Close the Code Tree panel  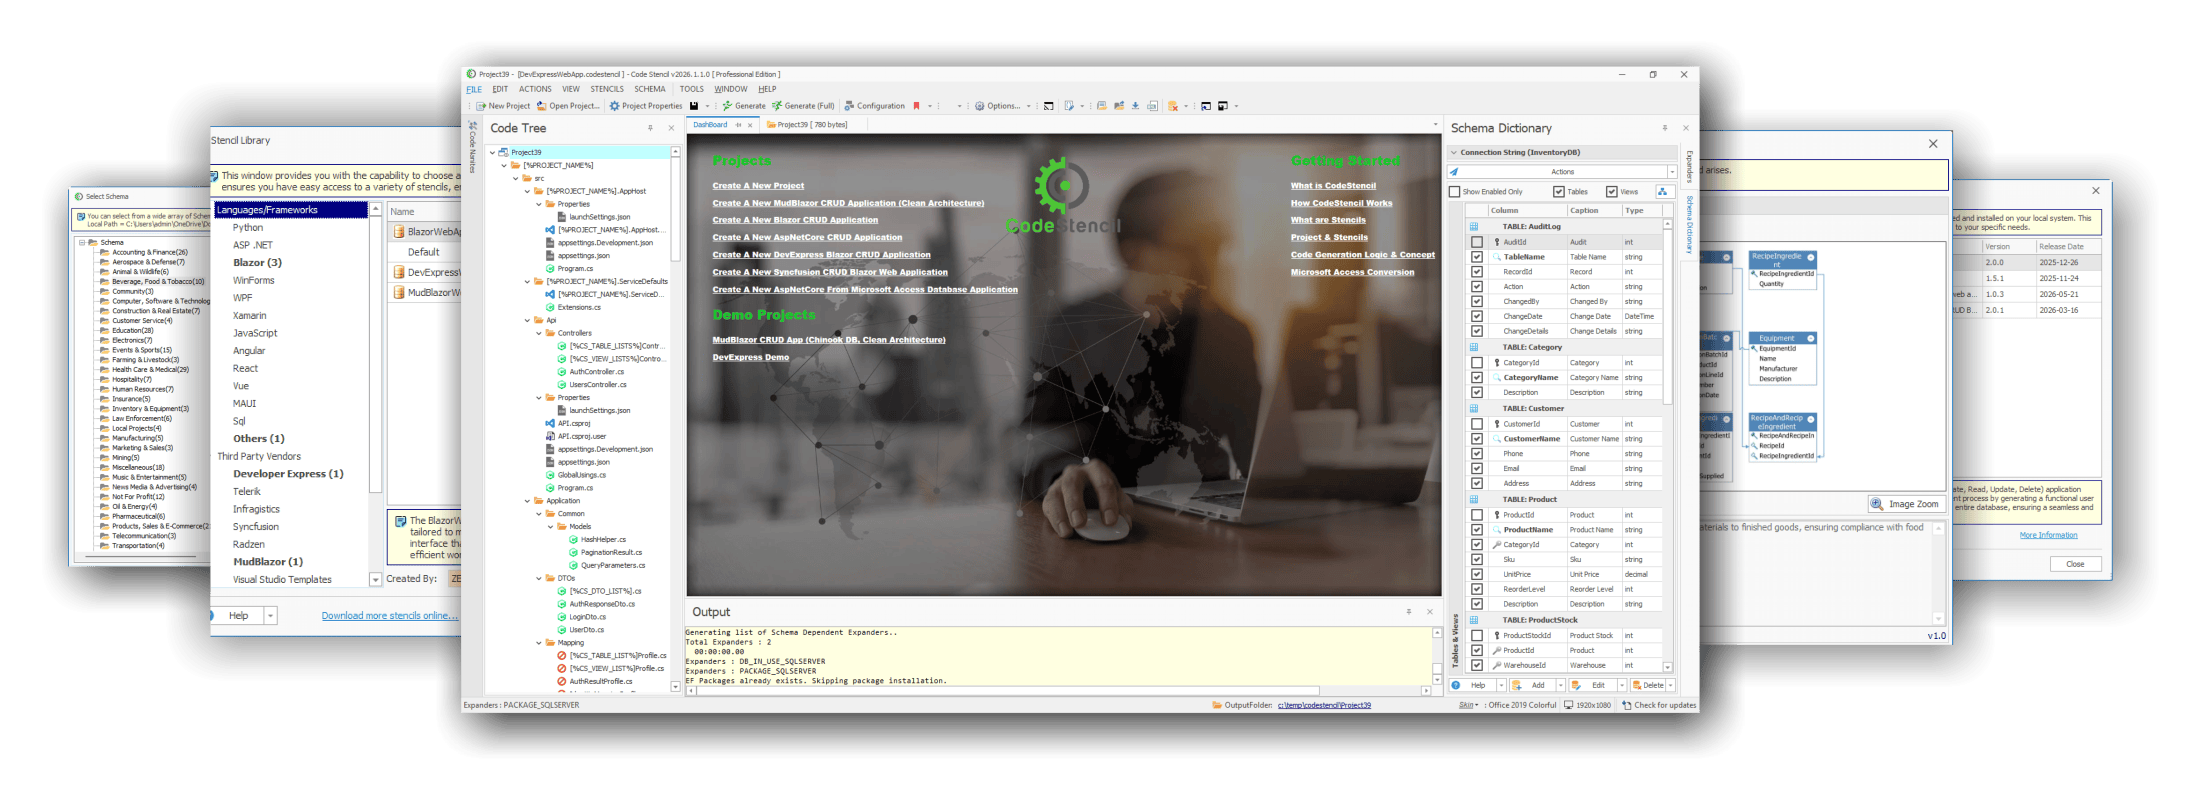click(671, 128)
